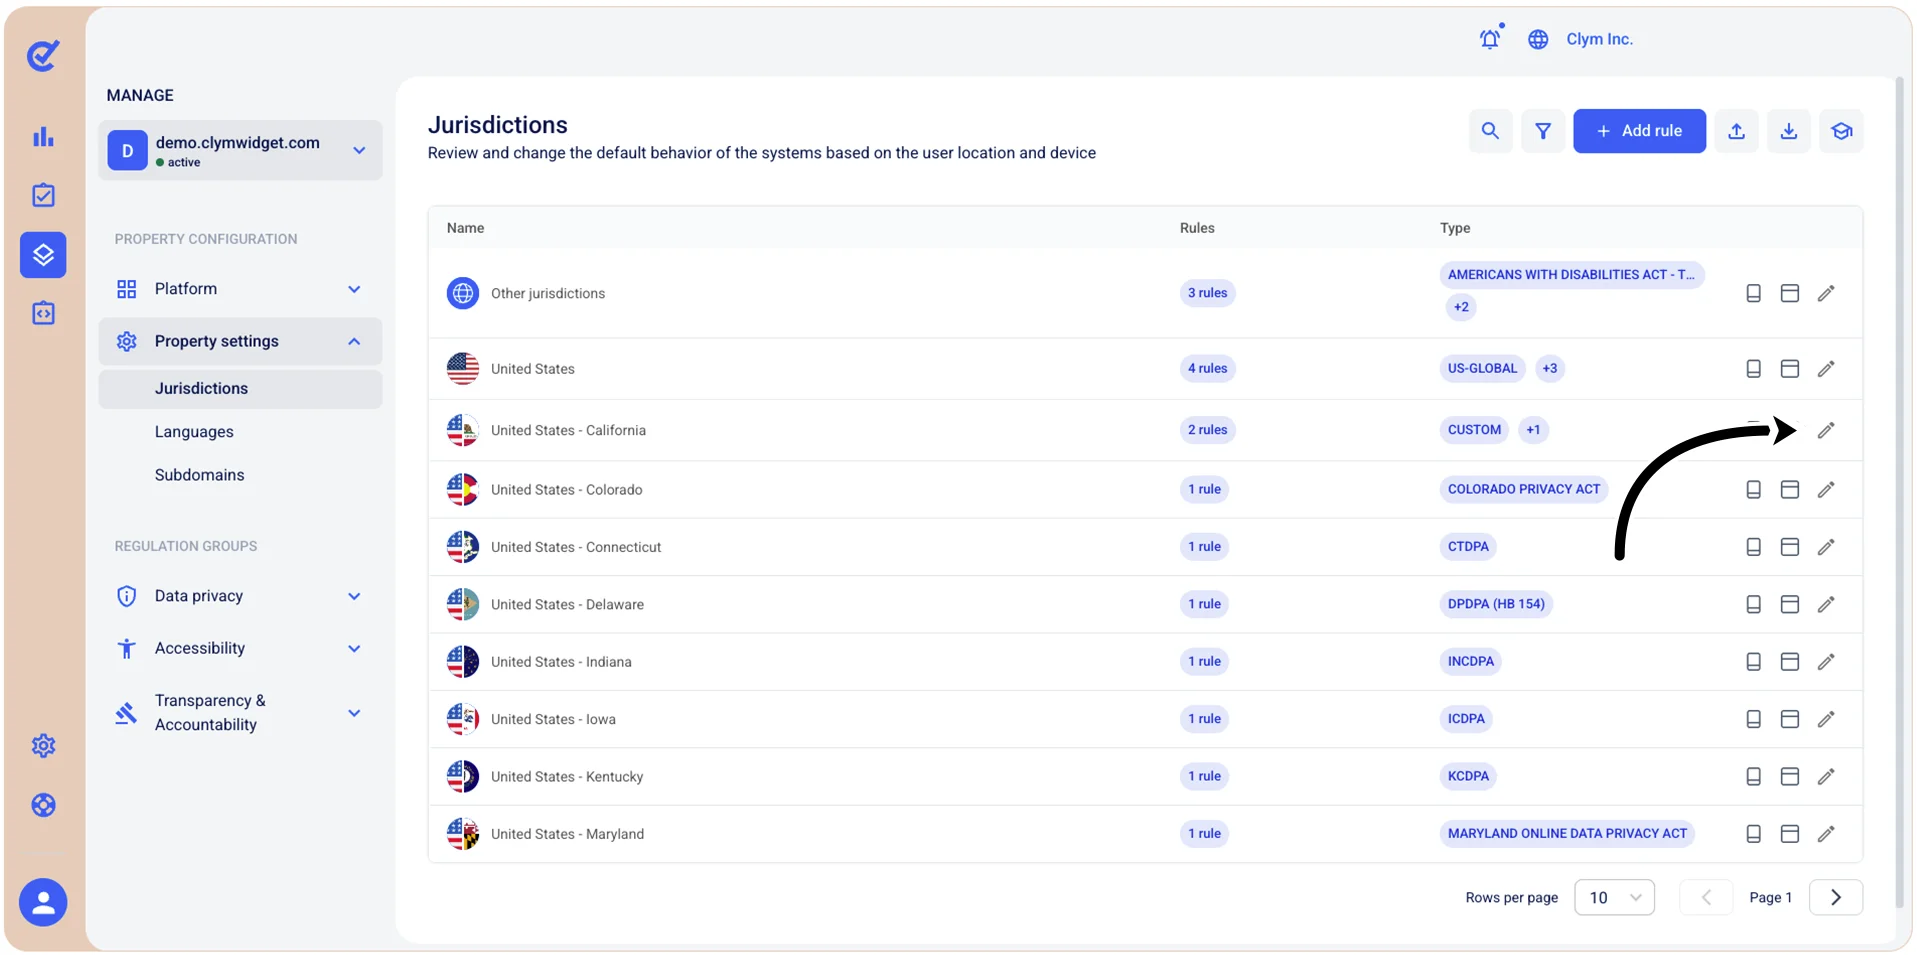The height and width of the screenshot is (955, 1917).
Task: Open the Rows per page dropdown
Action: [x=1614, y=898]
